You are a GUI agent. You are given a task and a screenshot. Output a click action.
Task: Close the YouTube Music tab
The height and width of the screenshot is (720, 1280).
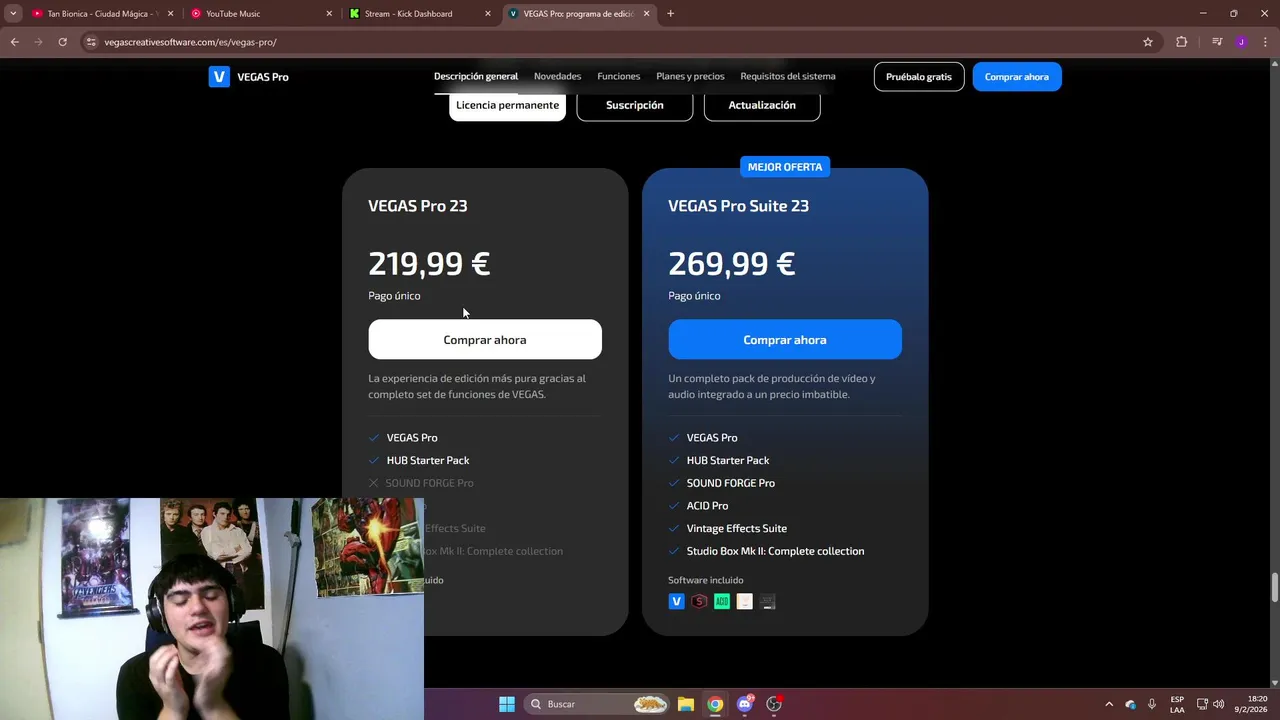pyautogui.click(x=329, y=14)
